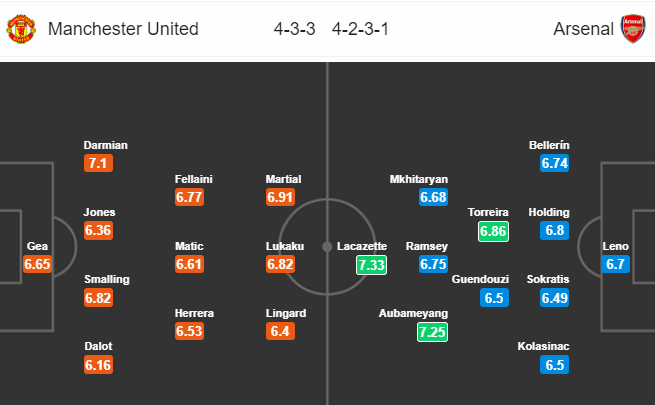The image size is (655, 405).
Task: Open the Arsenal team name link
Action: coord(583,29)
